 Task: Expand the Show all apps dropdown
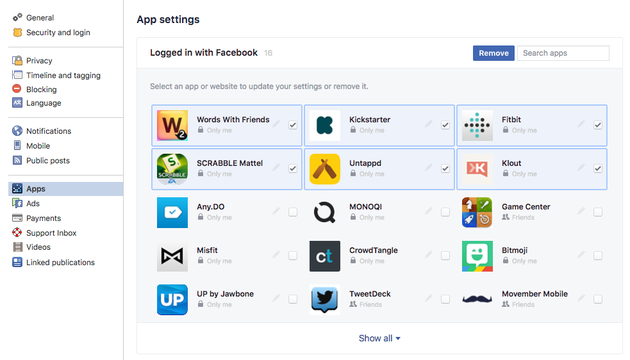pyautogui.click(x=379, y=338)
